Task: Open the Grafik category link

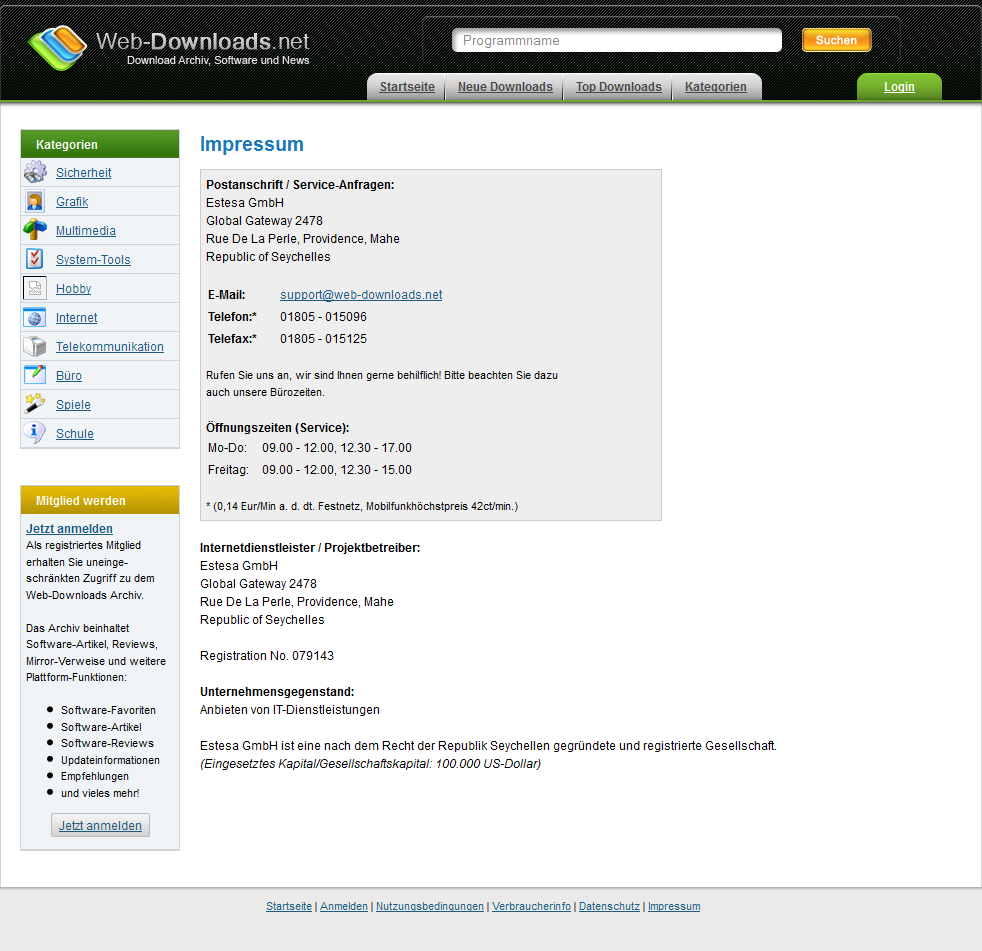Action: [x=72, y=202]
